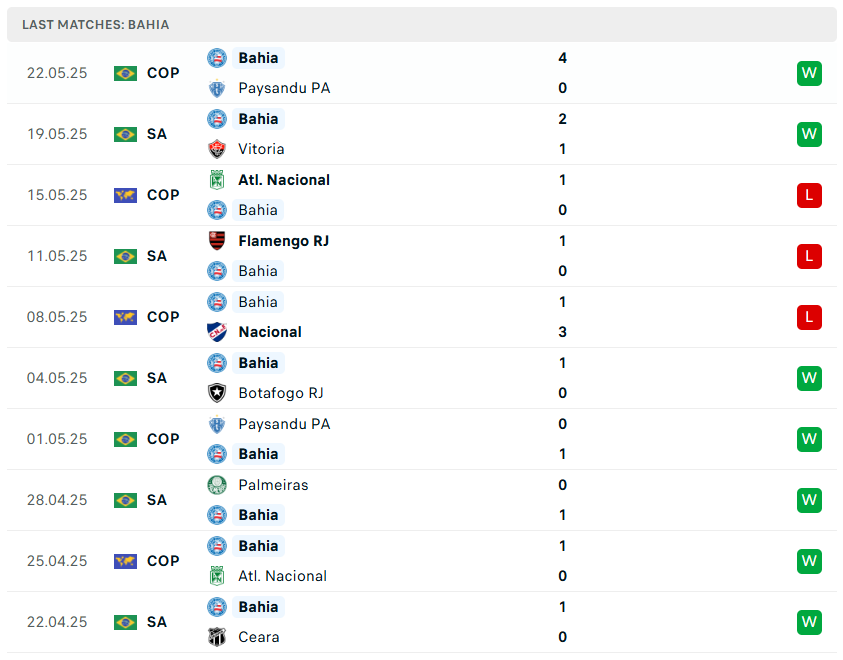Click the SA league label on 28.04.25 row
The image size is (843, 660).
pyautogui.click(x=157, y=500)
